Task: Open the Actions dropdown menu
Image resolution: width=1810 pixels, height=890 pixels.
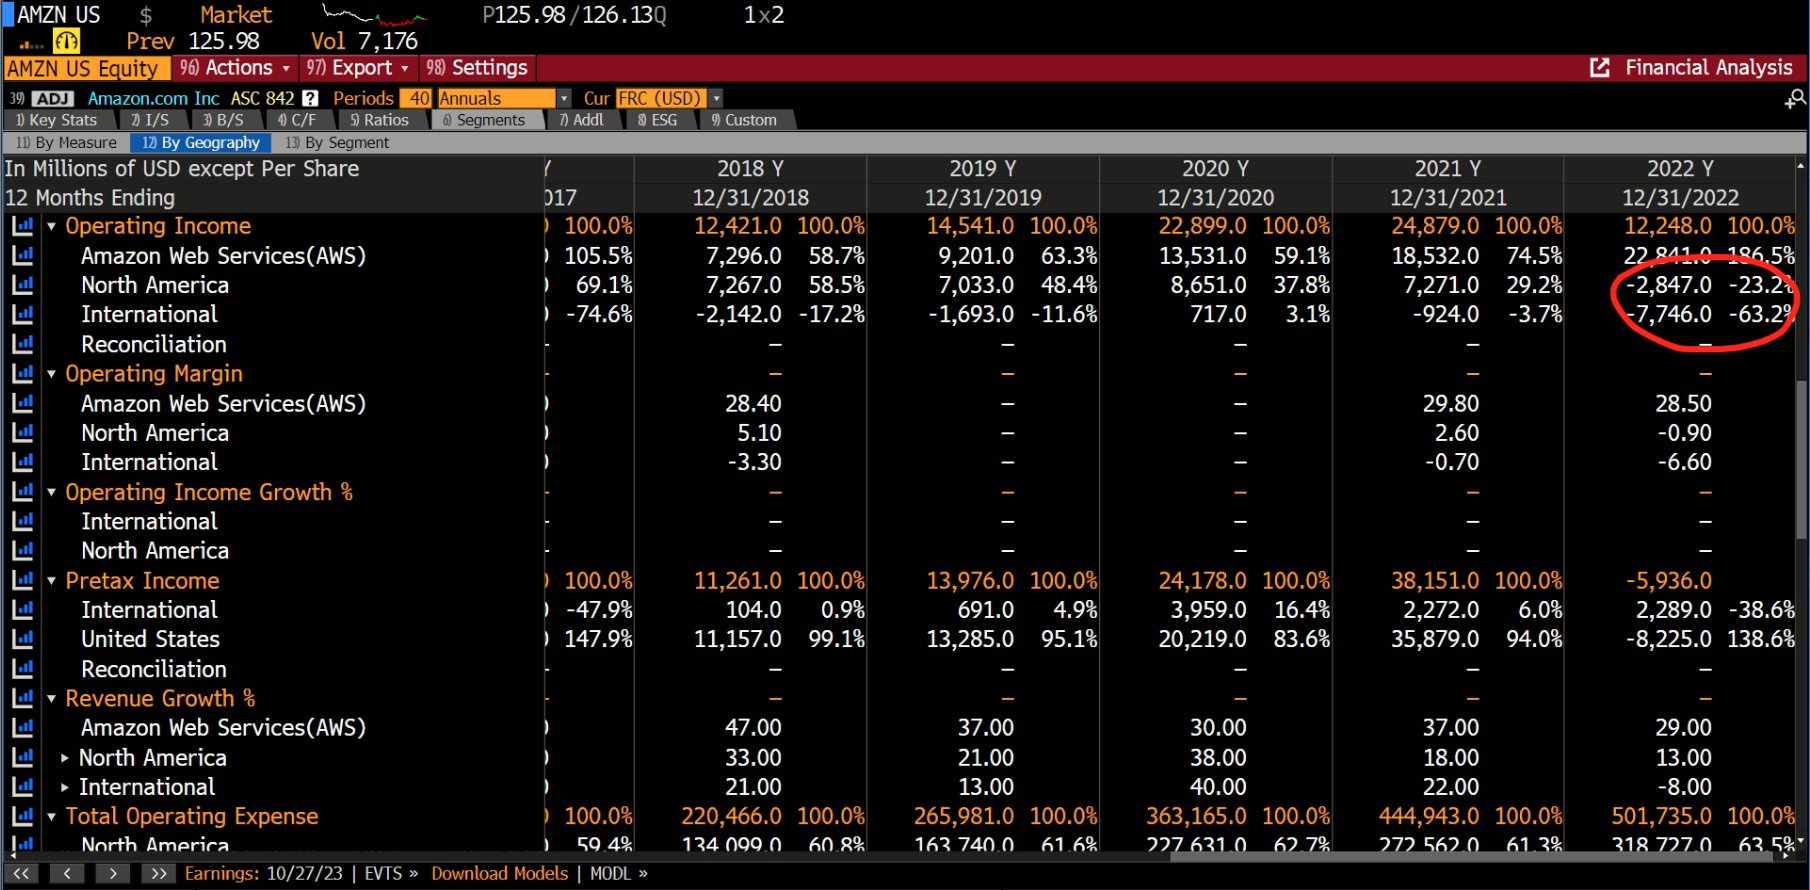Action: [x=235, y=68]
